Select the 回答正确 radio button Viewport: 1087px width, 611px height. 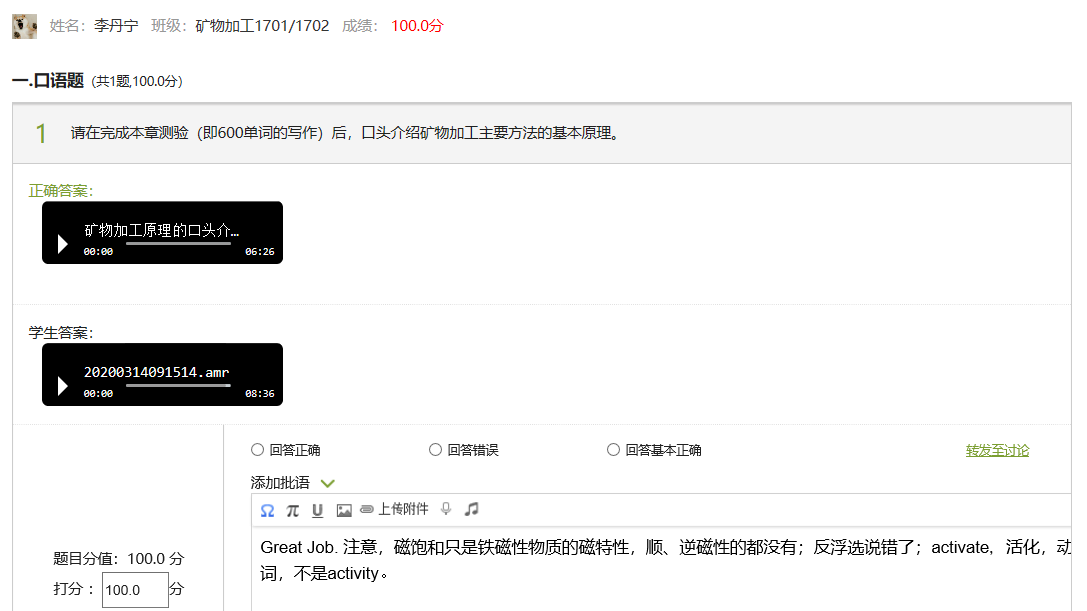(x=258, y=450)
